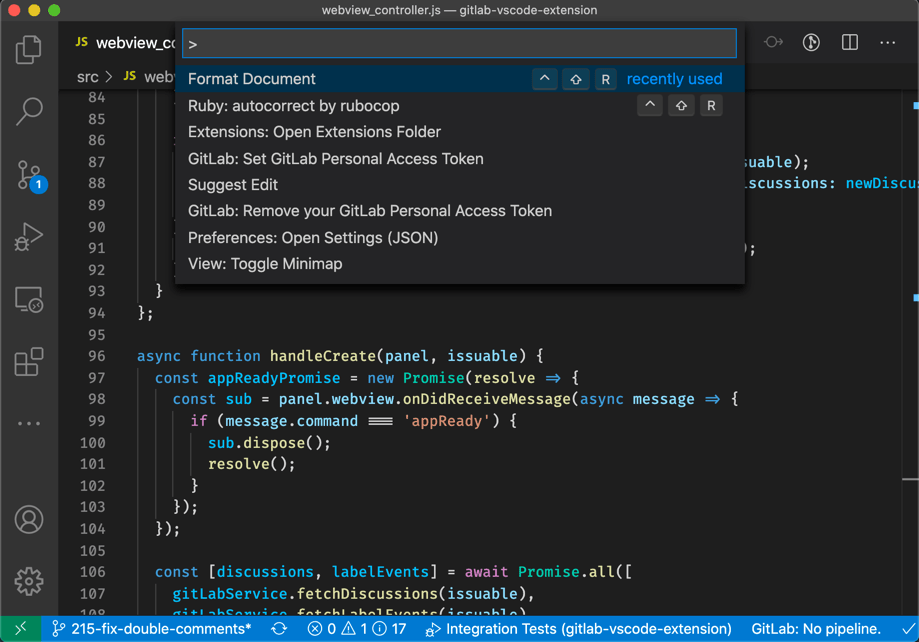Image resolution: width=919 pixels, height=642 pixels.
Task: Open the Extensions view
Action: click(29, 361)
